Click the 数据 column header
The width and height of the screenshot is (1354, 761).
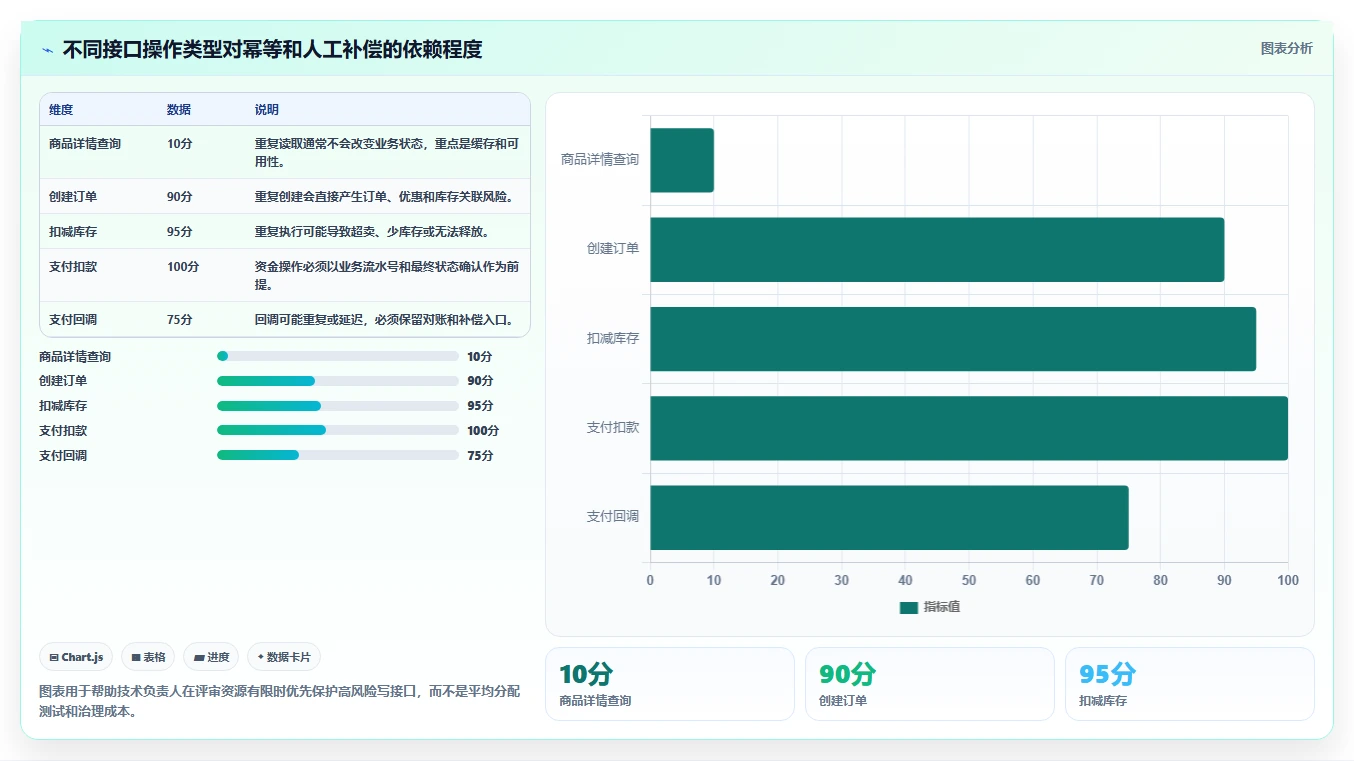(179, 109)
